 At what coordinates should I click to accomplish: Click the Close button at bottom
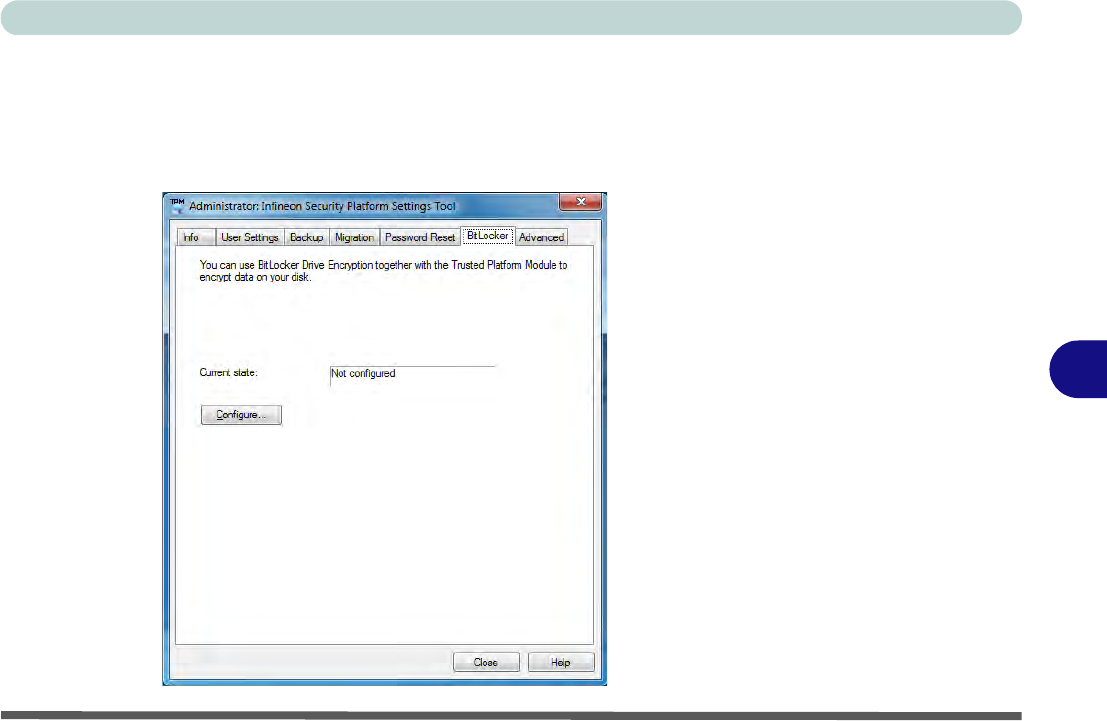click(486, 662)
